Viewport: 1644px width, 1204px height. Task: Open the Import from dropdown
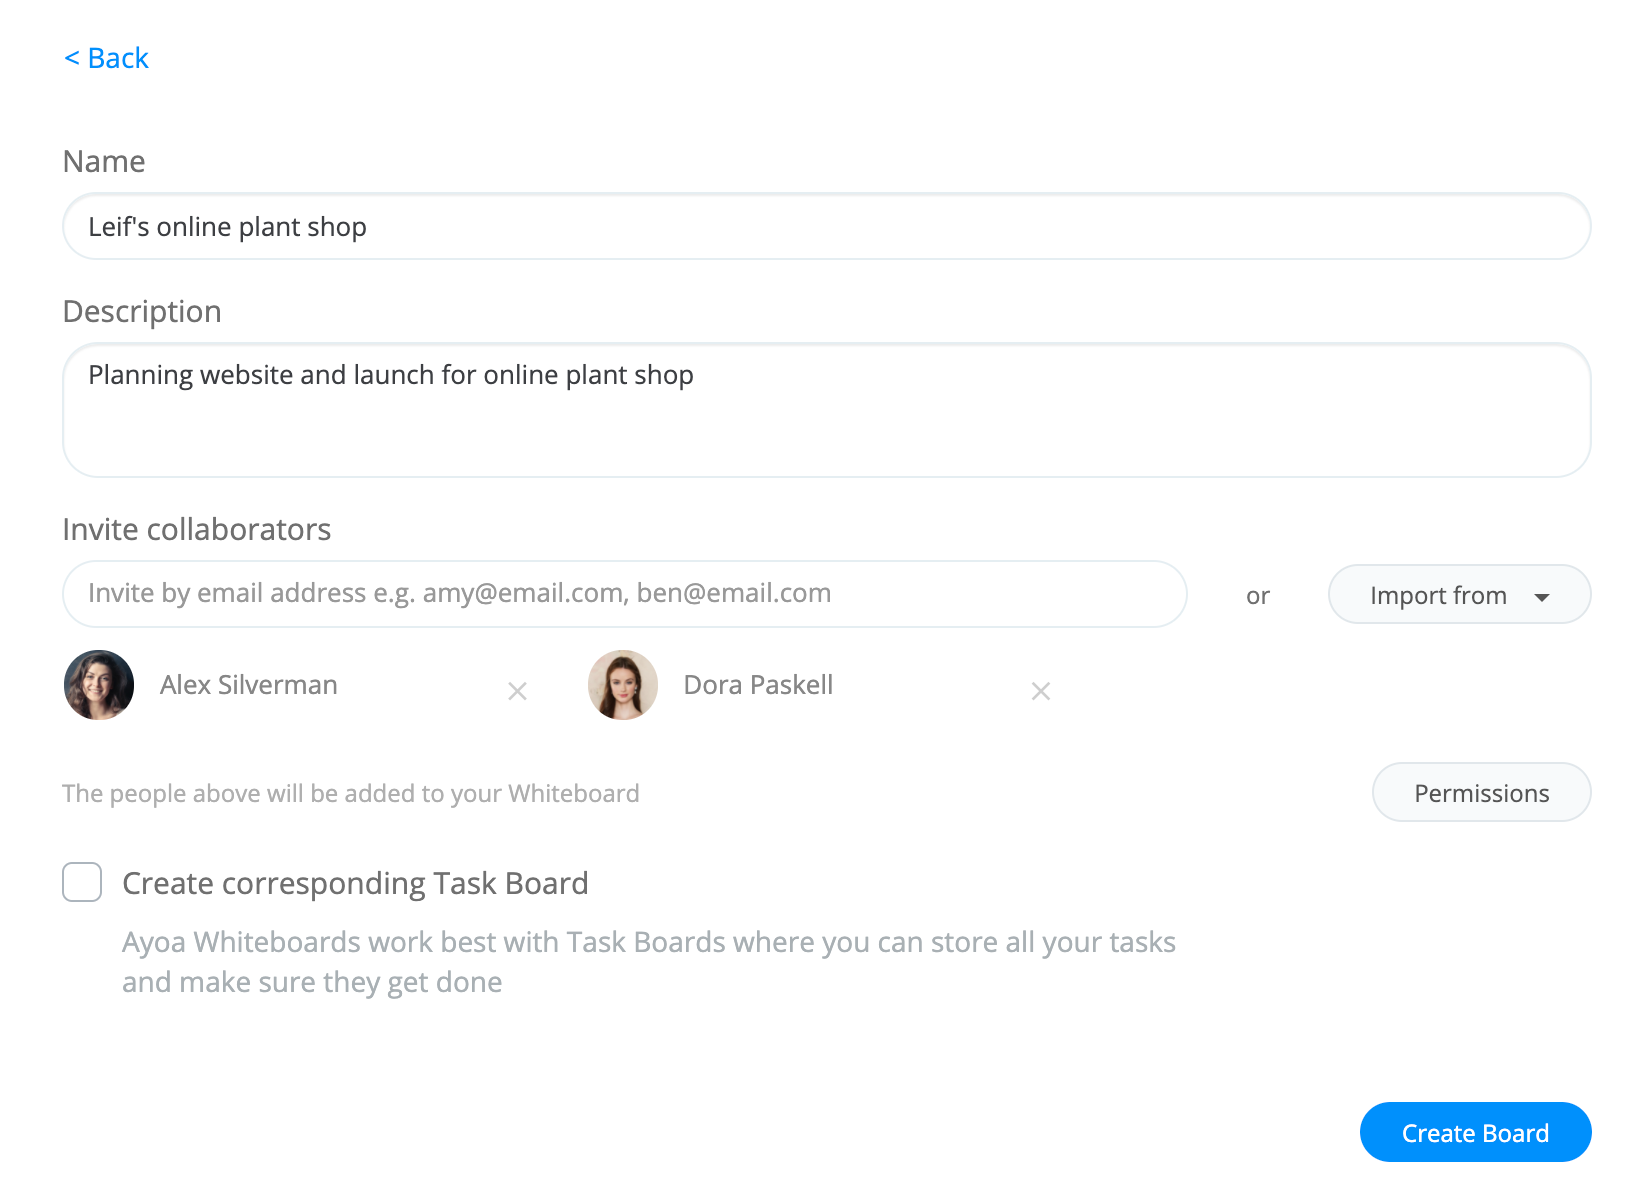pos(1460,594)
